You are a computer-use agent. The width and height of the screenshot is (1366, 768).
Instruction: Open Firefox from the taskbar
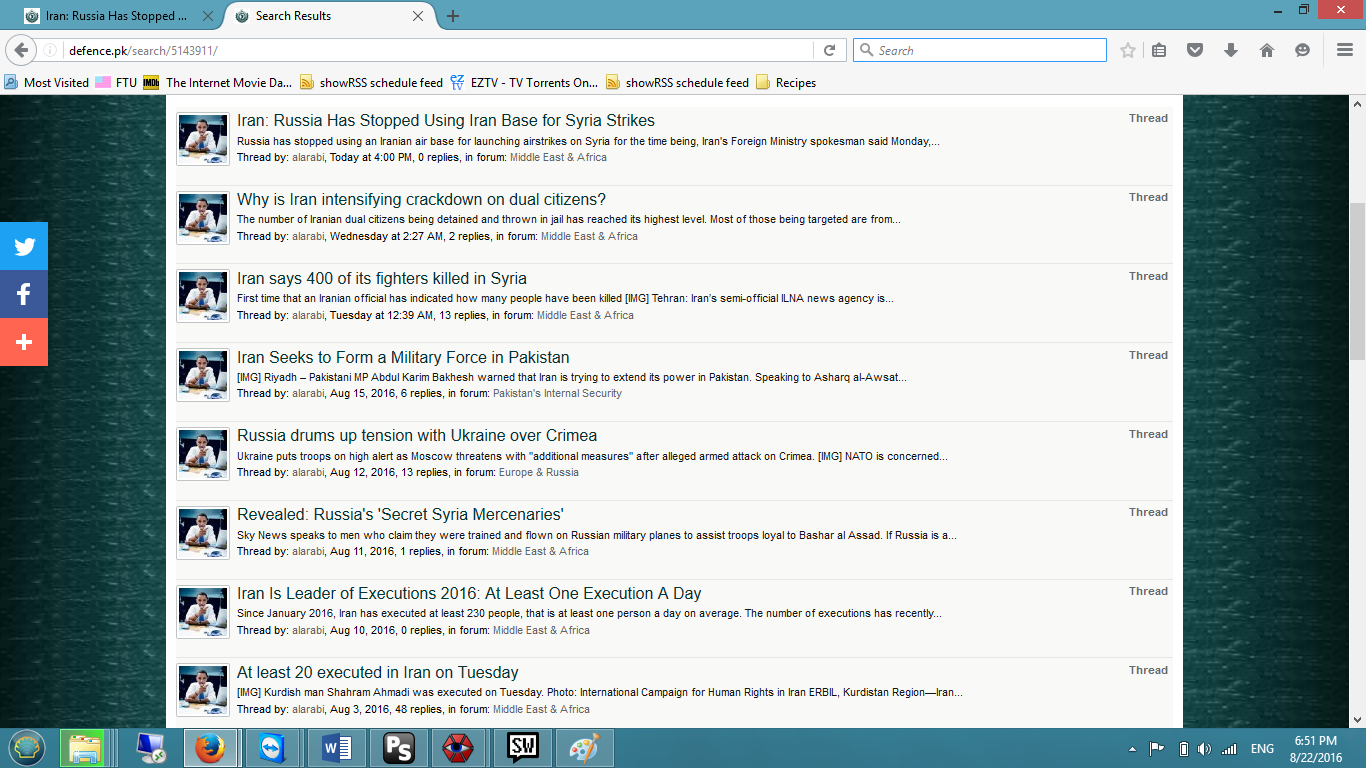210,748
